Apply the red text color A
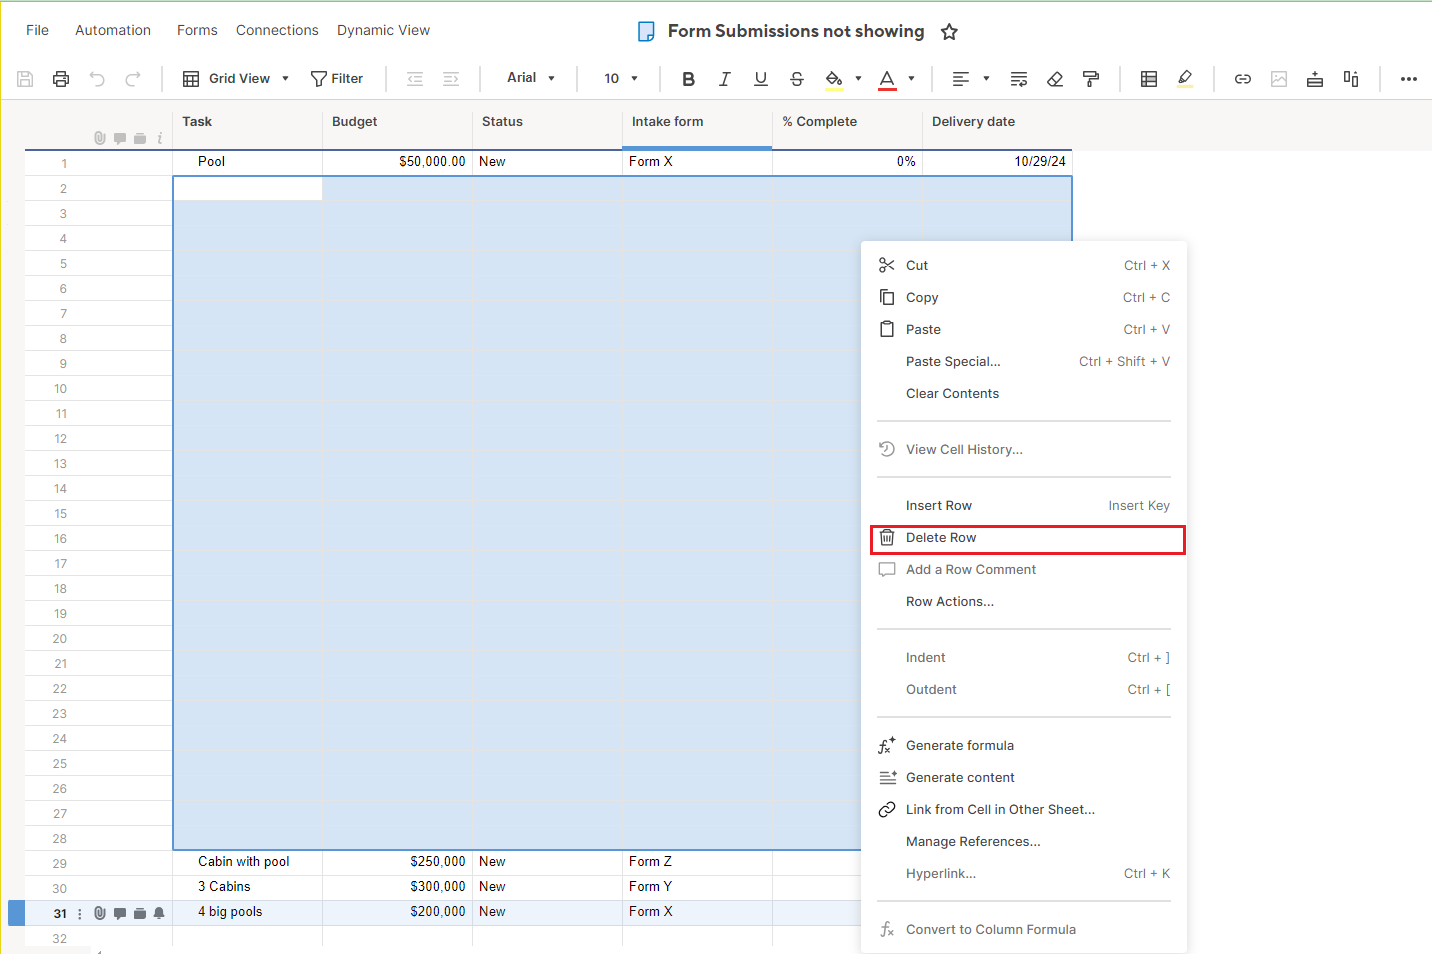This screenshot has width=1432, height=954. (887, 79)
